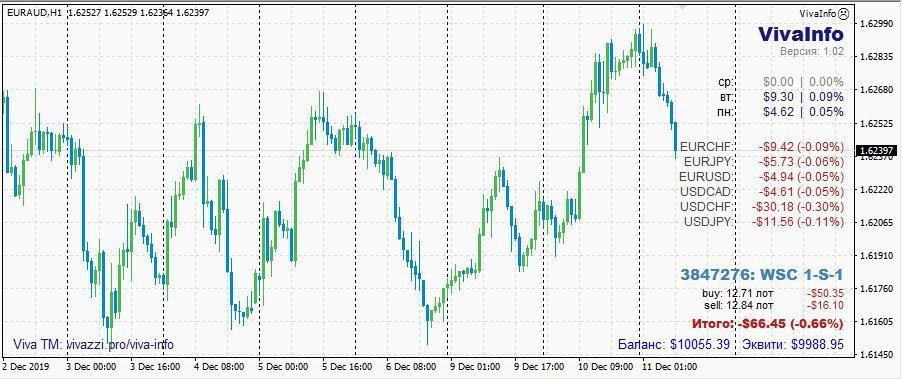Click the 10 Dec 09:00 time marker
Screen dimensions: 902x380
[605, 366]
